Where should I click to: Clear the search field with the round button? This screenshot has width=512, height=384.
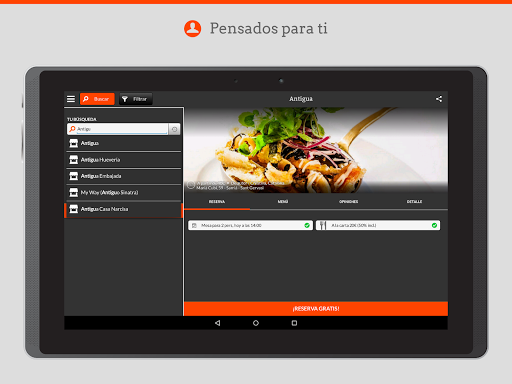pos(174,129)
